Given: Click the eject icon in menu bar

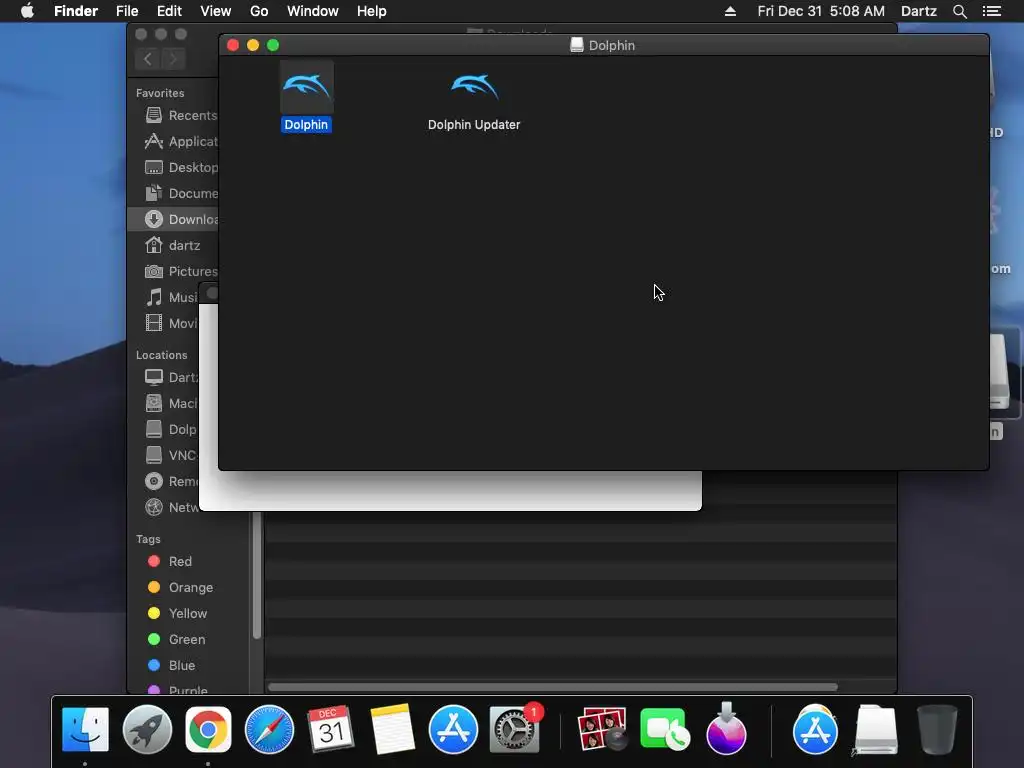Looking at the screenshot, I should 730,11.
